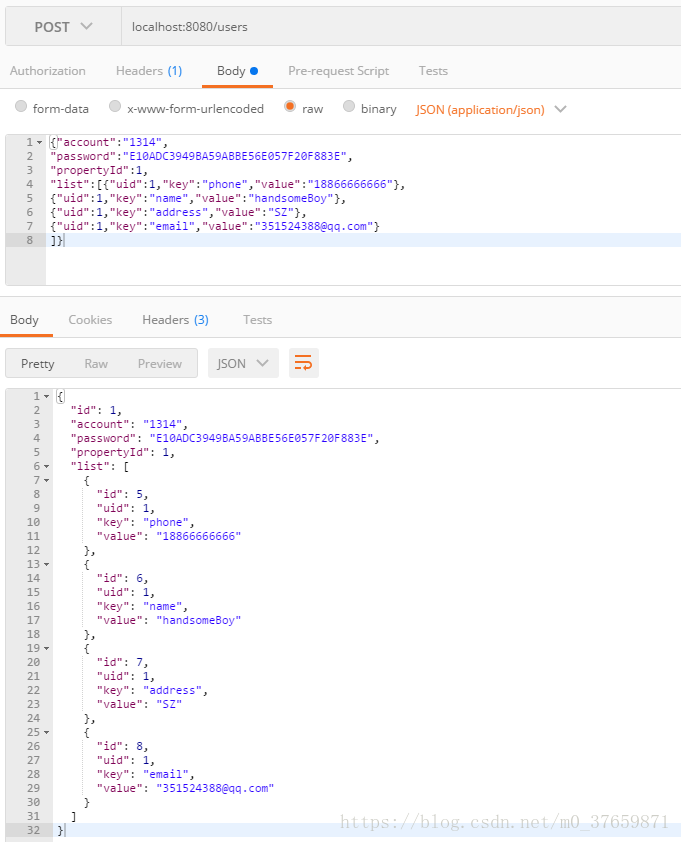681x842 pixels.
Task: Click the response "account": "1314" line
Action: (129, 424)
